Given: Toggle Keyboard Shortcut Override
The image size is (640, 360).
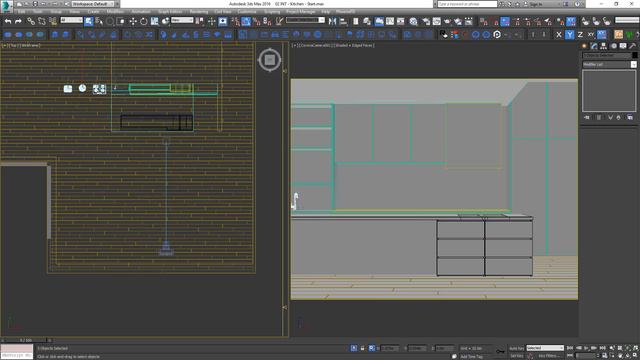Looking at the screenshot, I should (x=223, y=21).
